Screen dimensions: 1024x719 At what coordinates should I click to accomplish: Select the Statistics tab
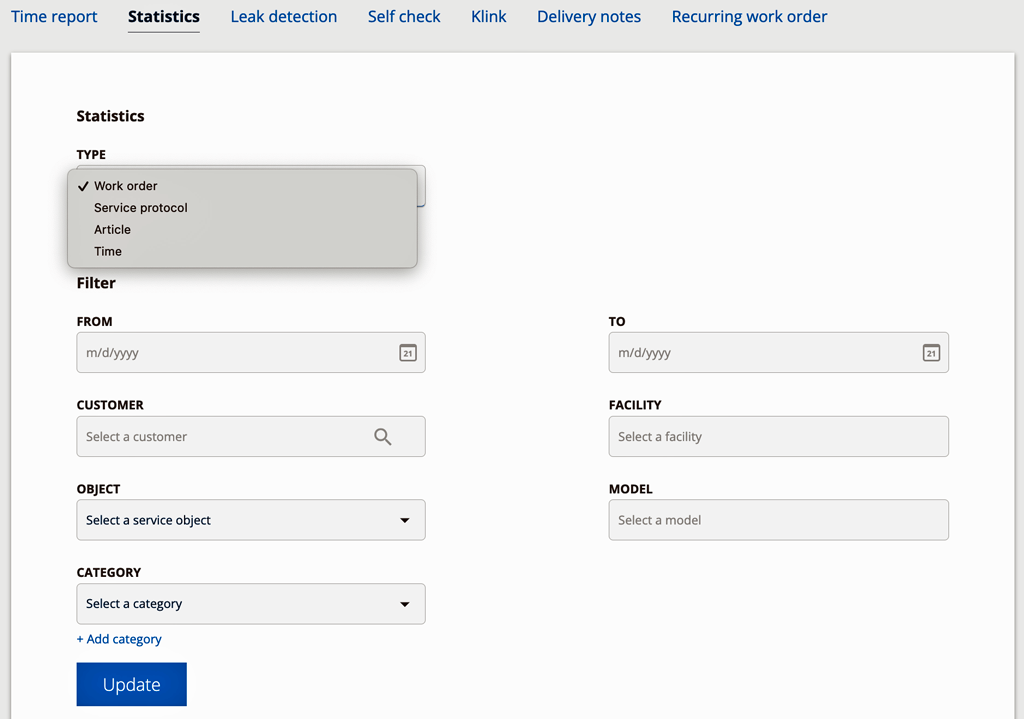(164, 16)
